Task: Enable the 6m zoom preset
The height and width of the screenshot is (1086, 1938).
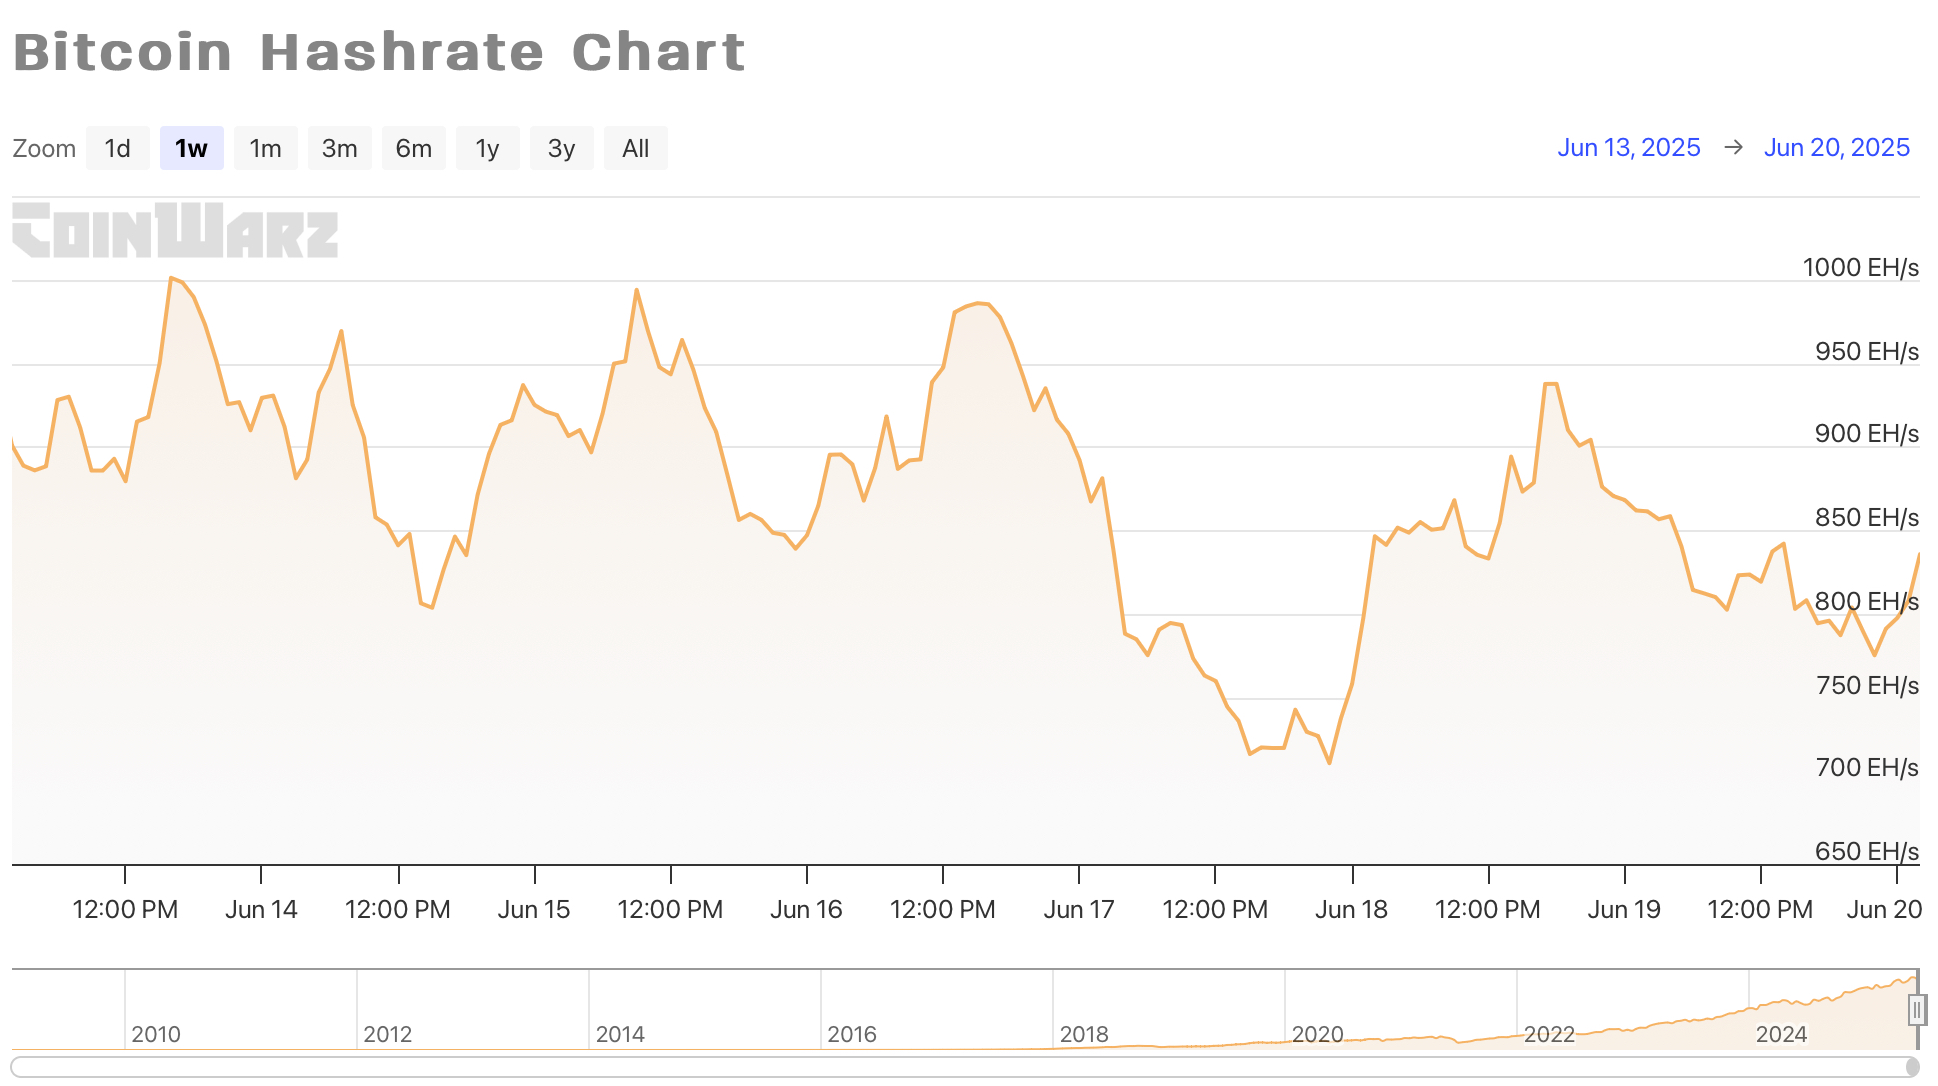Action: [414, 147]
